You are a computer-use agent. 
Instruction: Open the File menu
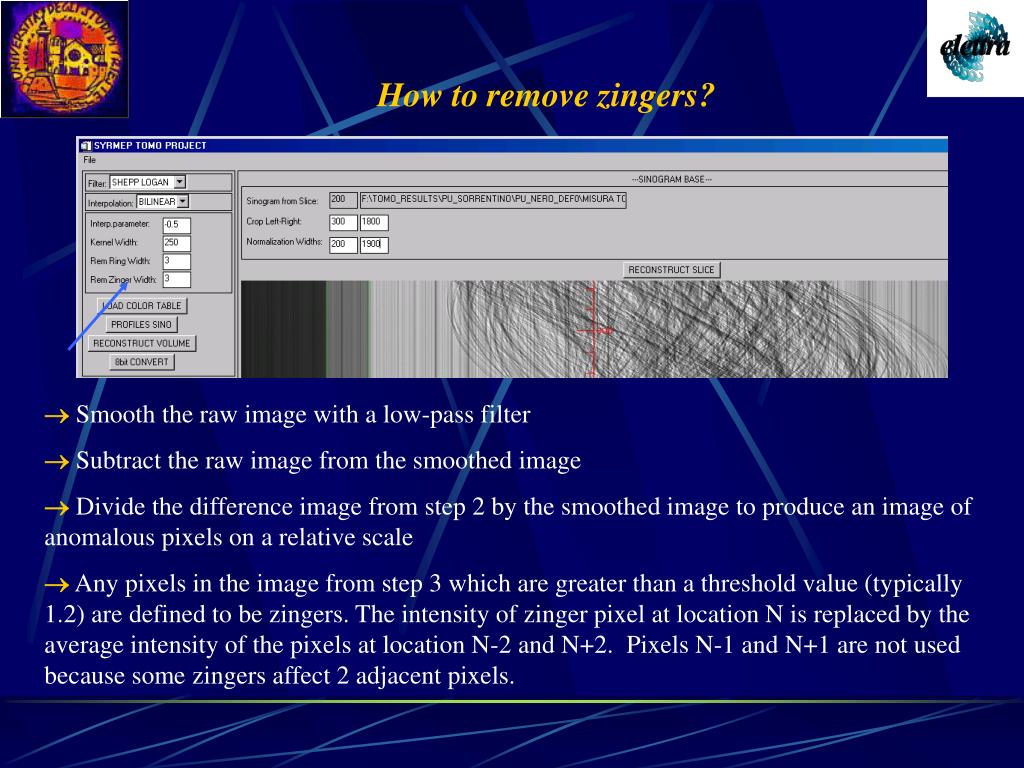(89, 160)
